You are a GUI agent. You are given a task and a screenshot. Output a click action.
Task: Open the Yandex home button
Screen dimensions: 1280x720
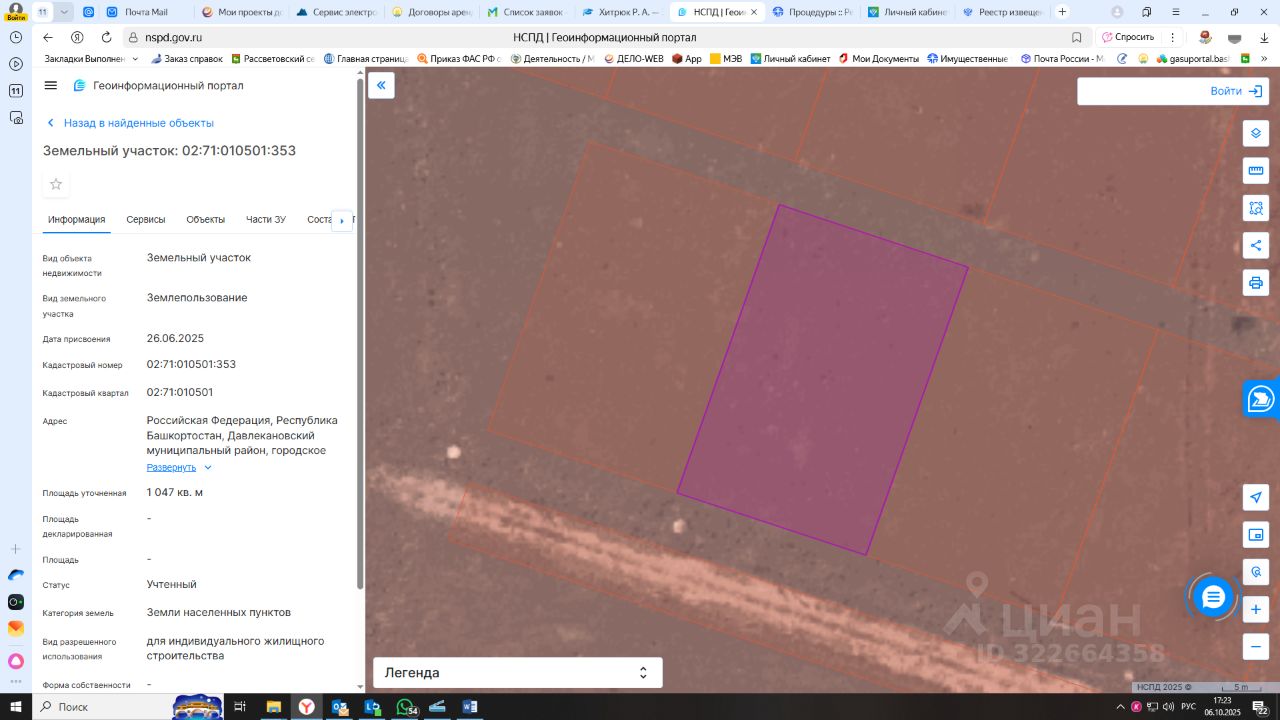[77, 37]
